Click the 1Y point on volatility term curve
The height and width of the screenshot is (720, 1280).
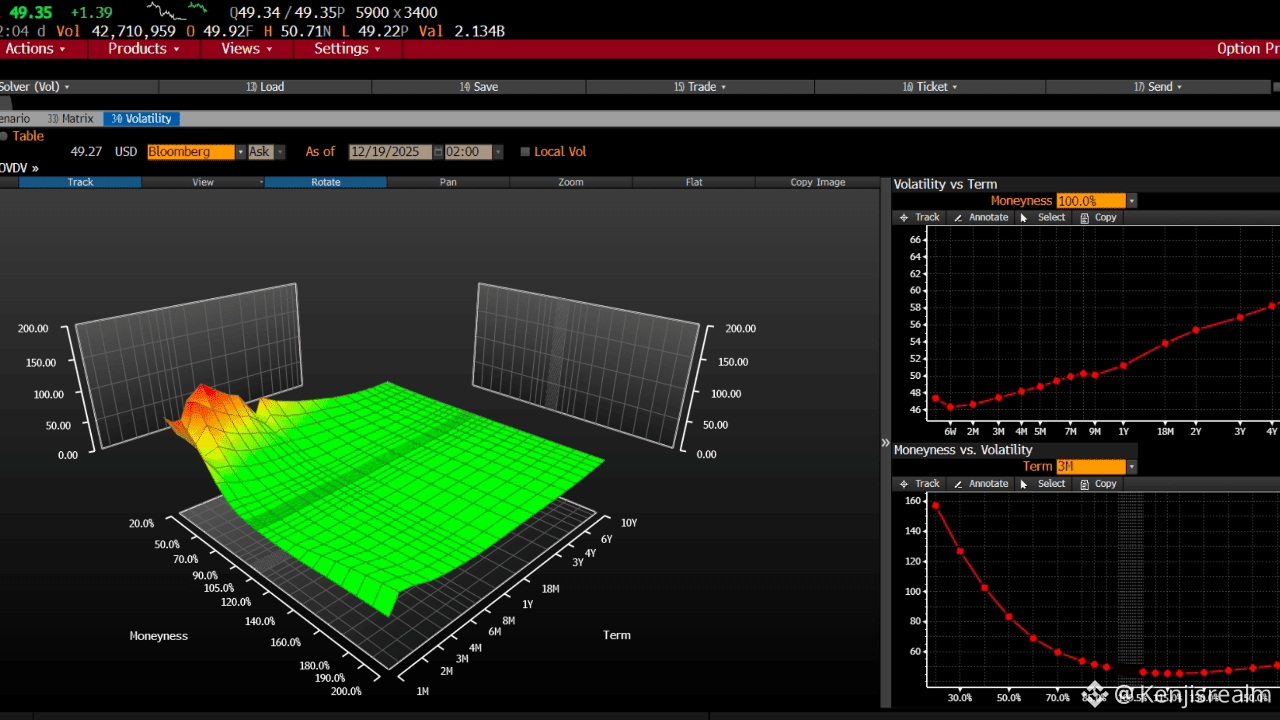(1123, 365)
